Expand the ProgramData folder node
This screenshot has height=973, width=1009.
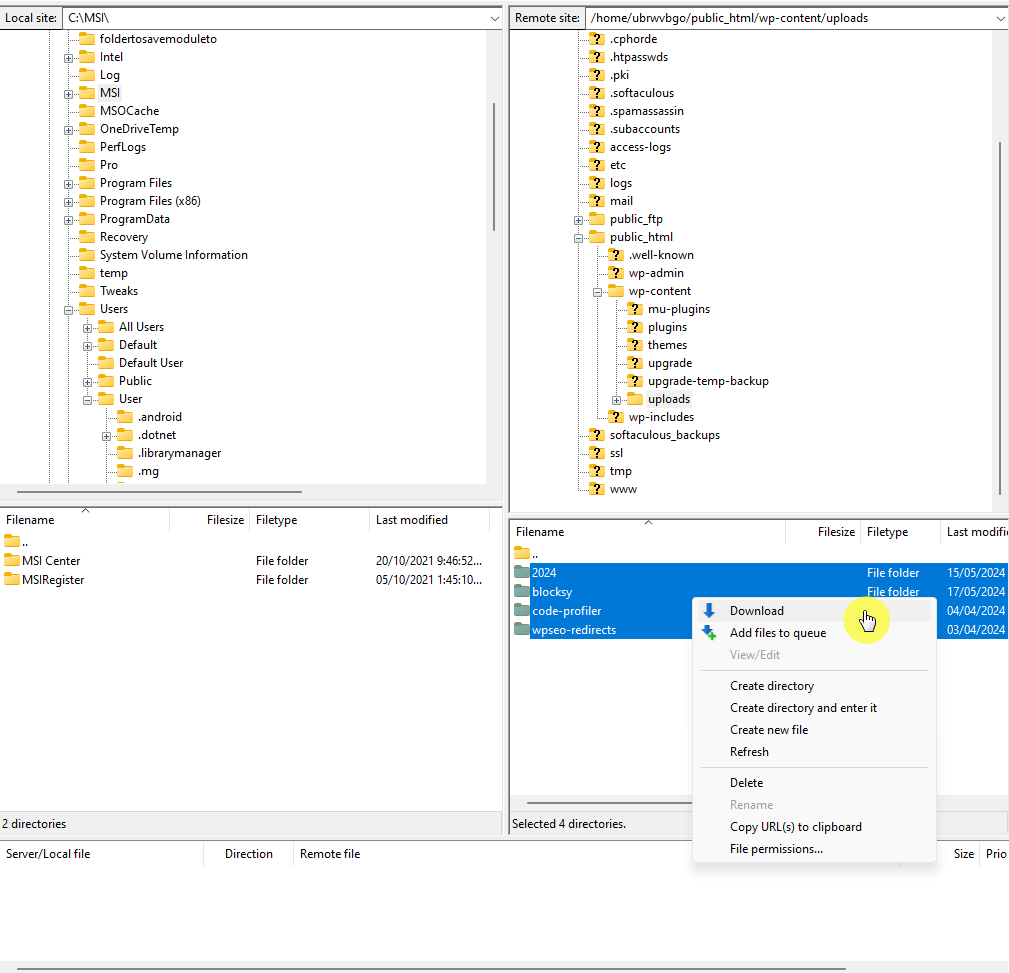[68, 220]
